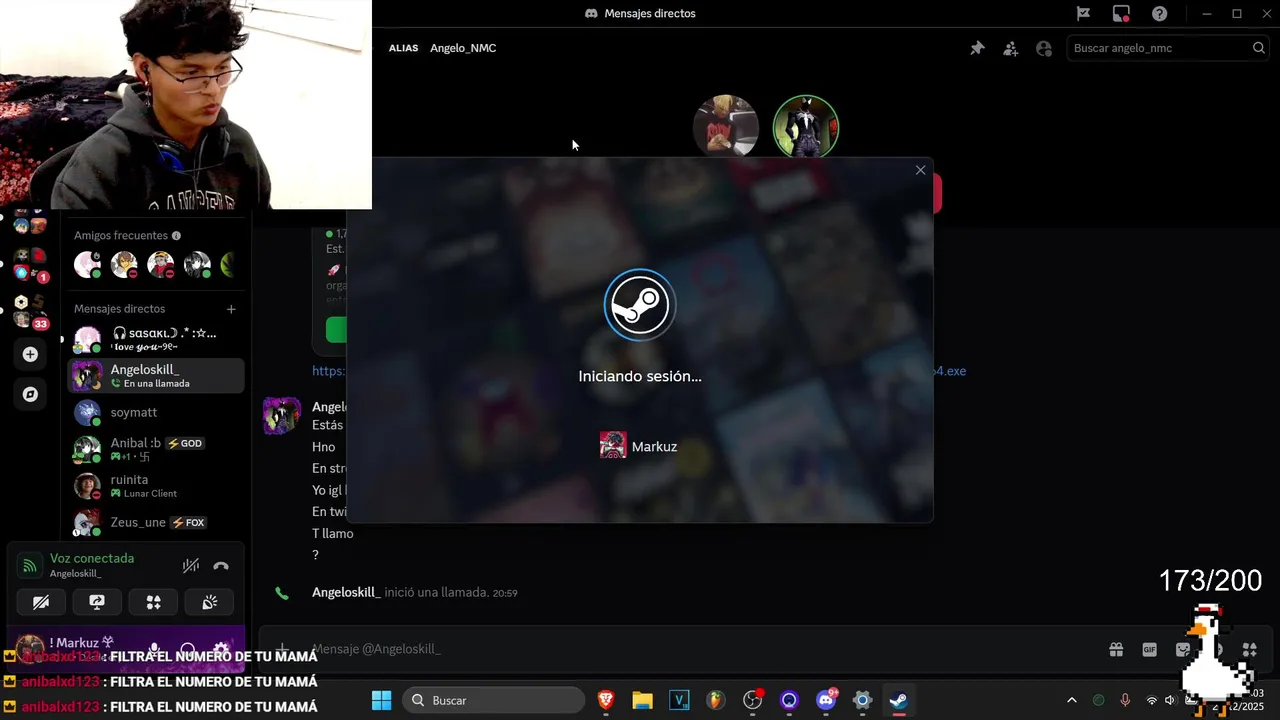
Task: Open File Explorer from taskbar
Action: click(642, 700)
